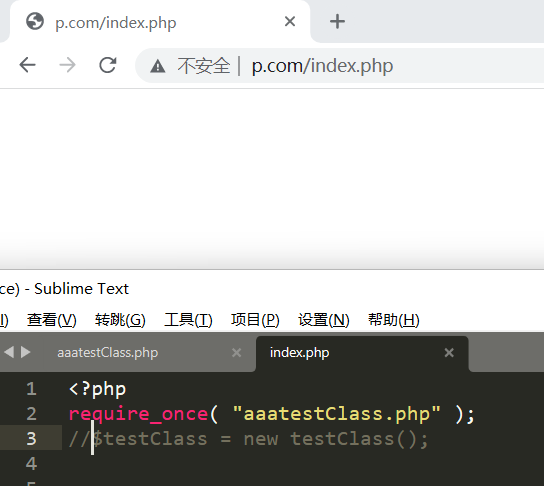Close the aaatestClass.php editor tab
This screenshot has width=544, height=486.
(237, 353)
